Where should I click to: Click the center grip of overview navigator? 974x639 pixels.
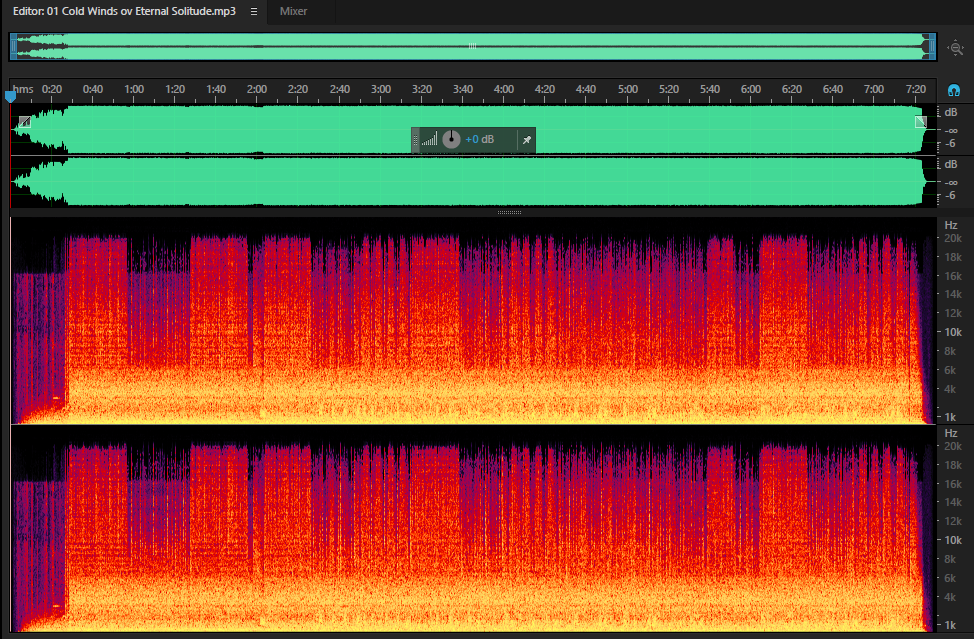tap(473, 46)
